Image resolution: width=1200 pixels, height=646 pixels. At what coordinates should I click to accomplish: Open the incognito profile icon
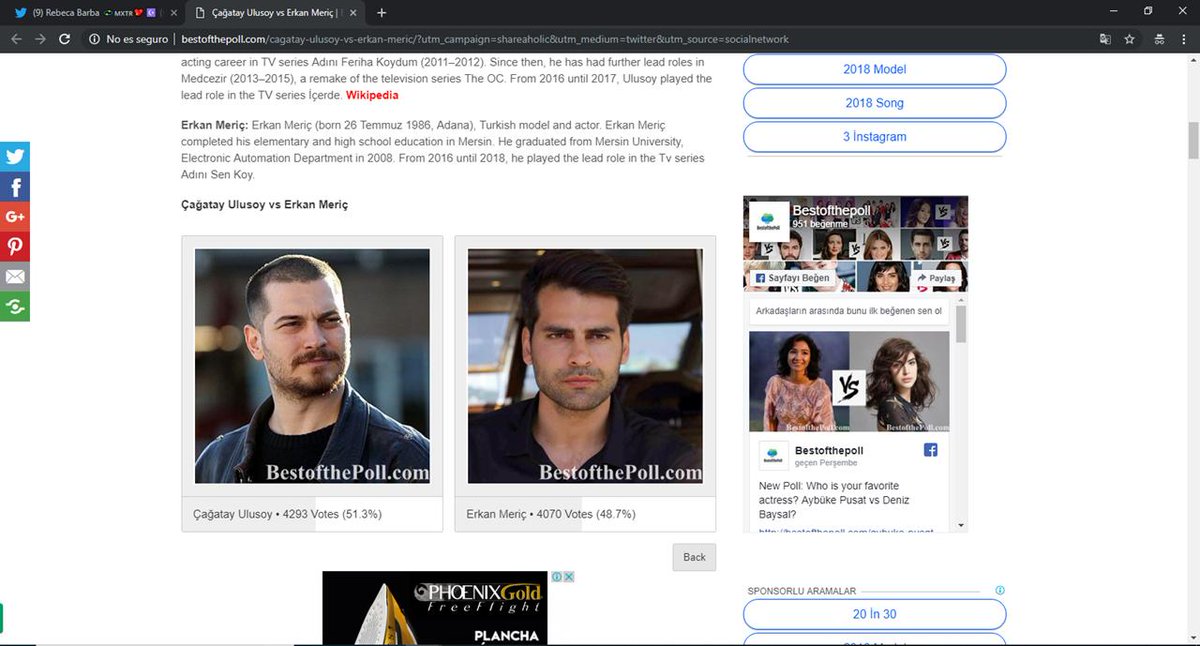pos(1158,39)
